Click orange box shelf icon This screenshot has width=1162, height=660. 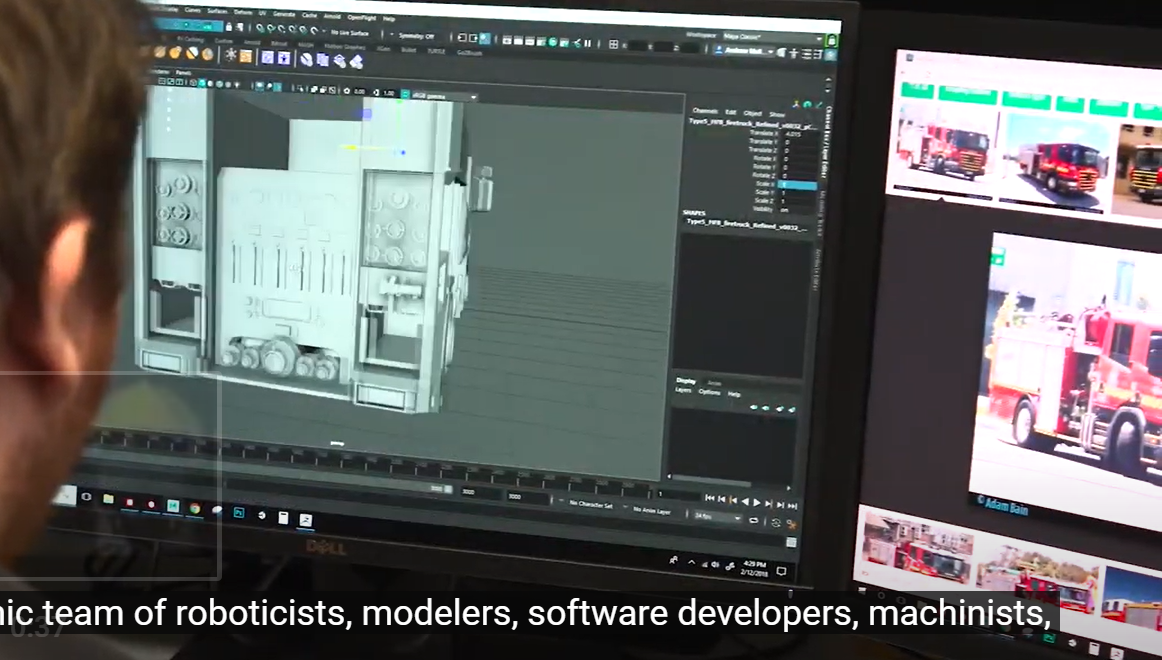[246, 56]
